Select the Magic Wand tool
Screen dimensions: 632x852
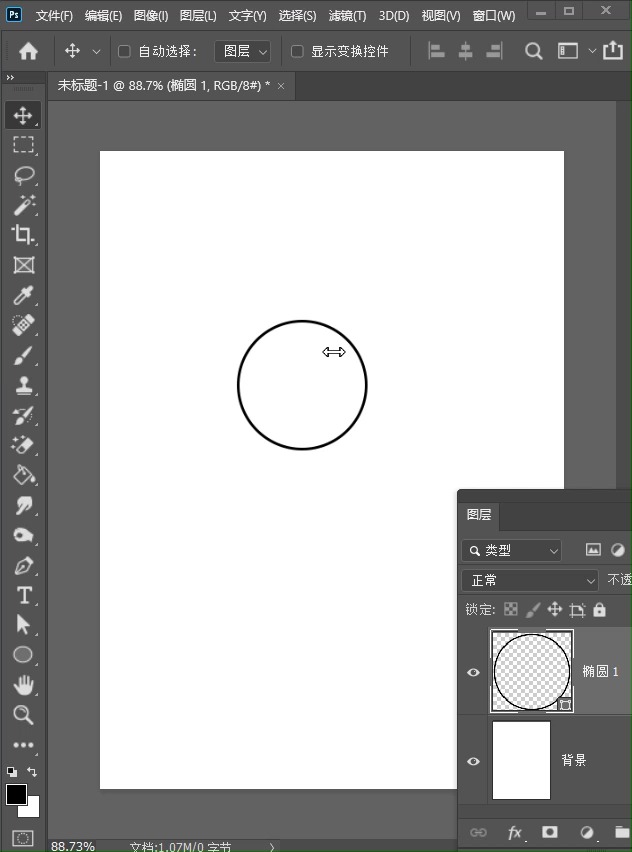(23, 205)
